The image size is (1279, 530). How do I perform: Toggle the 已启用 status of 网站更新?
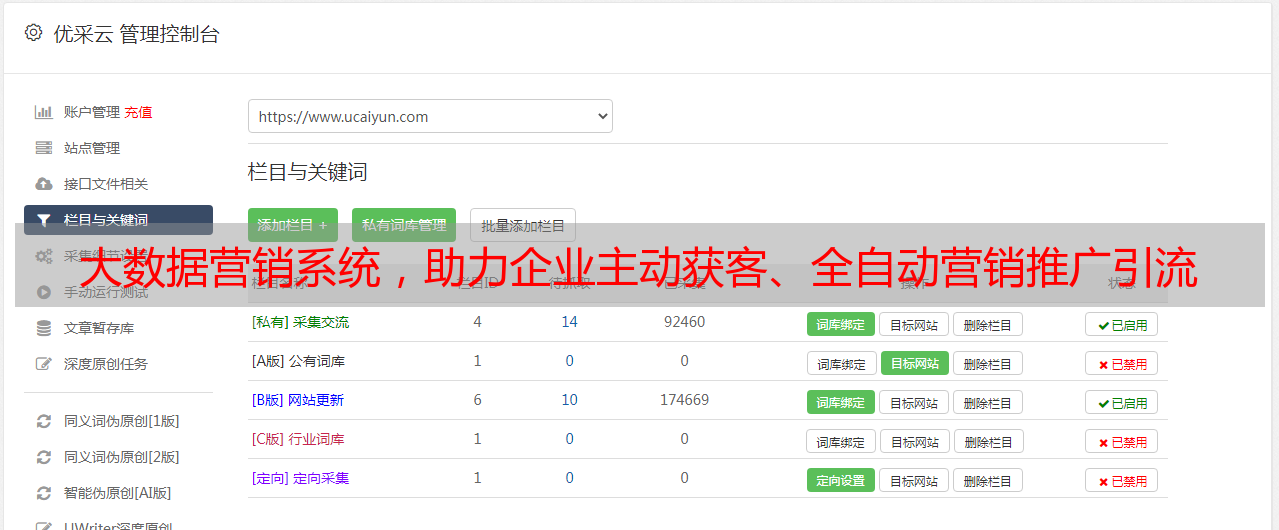pyautogui.click(x=1122, y=402)
